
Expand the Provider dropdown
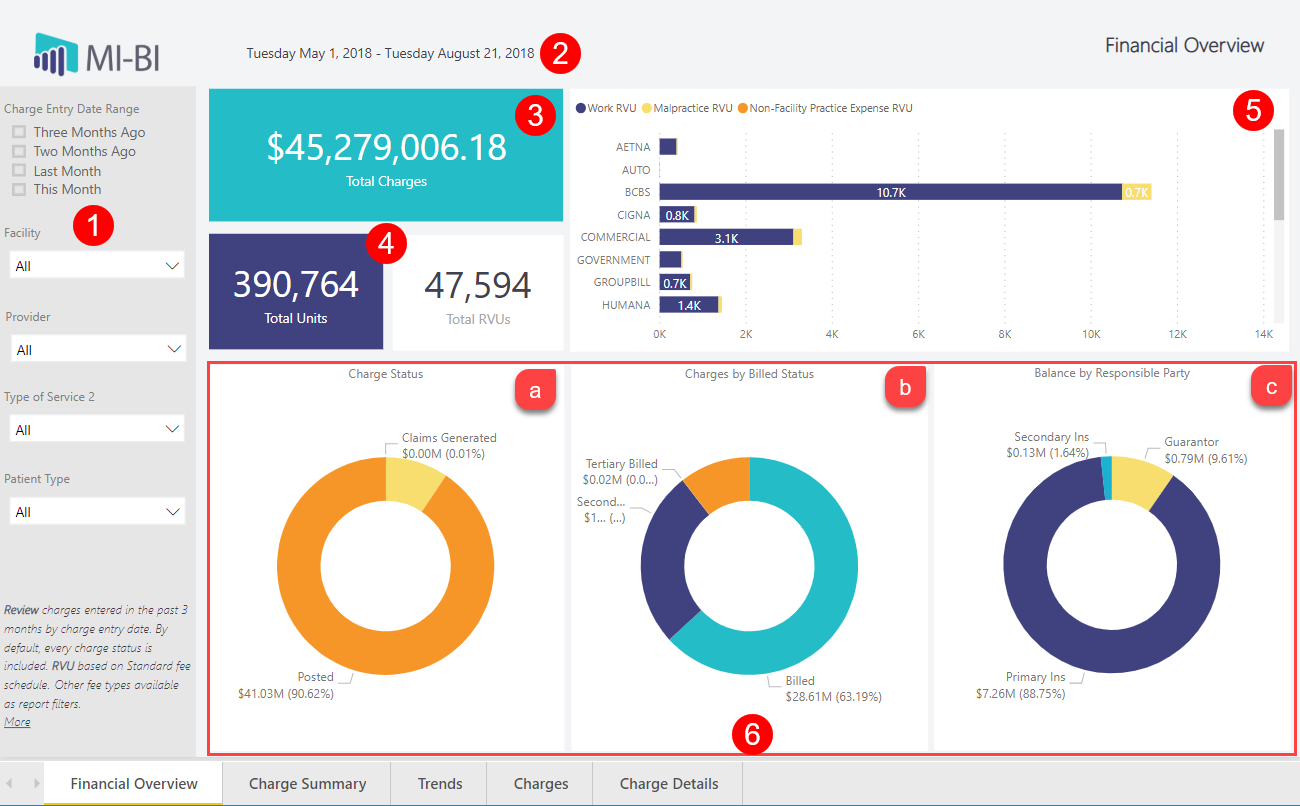97,348
